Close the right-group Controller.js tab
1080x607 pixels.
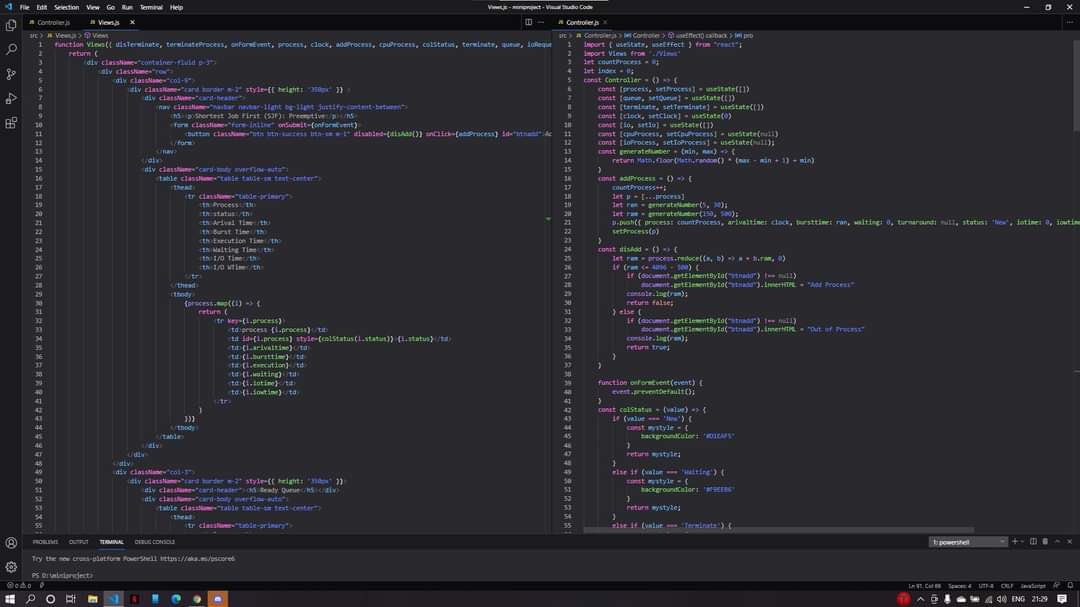[605, 22]
